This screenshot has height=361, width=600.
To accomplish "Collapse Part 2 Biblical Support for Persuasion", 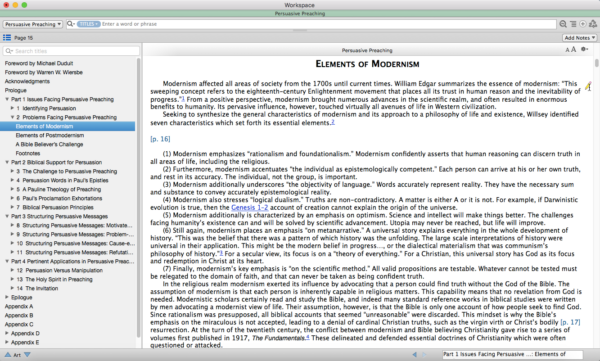I will [7, 162].
